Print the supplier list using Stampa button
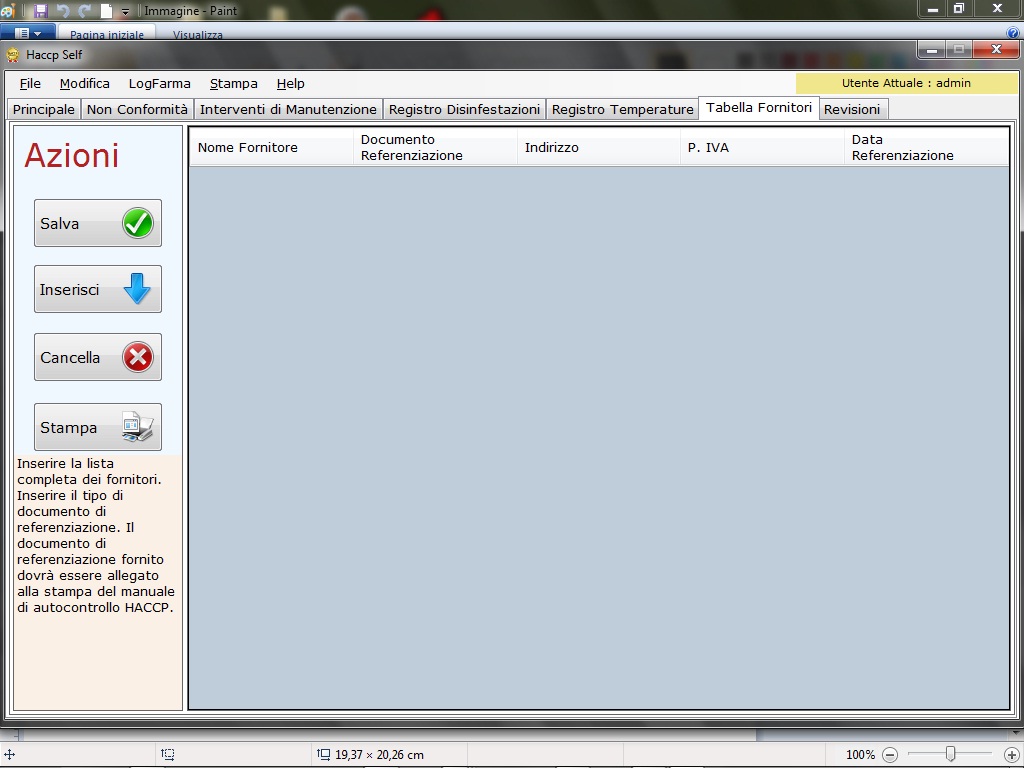The width and height of the screenshot is (1024, 768). 97,427
